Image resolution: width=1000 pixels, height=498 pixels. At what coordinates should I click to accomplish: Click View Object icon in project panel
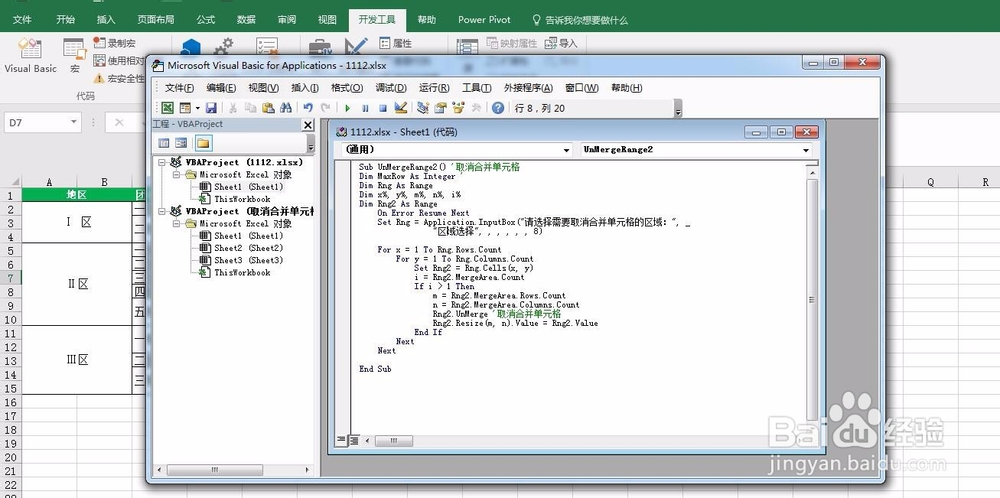(181, 143)
